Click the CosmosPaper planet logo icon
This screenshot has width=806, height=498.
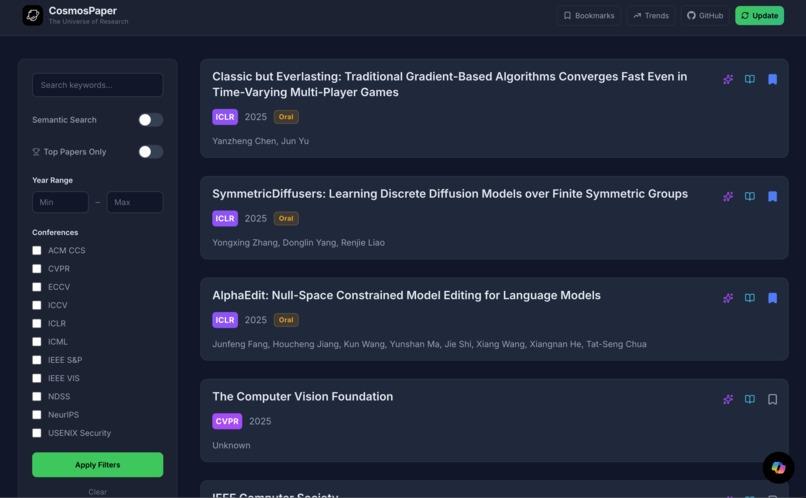[x=32, y=15]
